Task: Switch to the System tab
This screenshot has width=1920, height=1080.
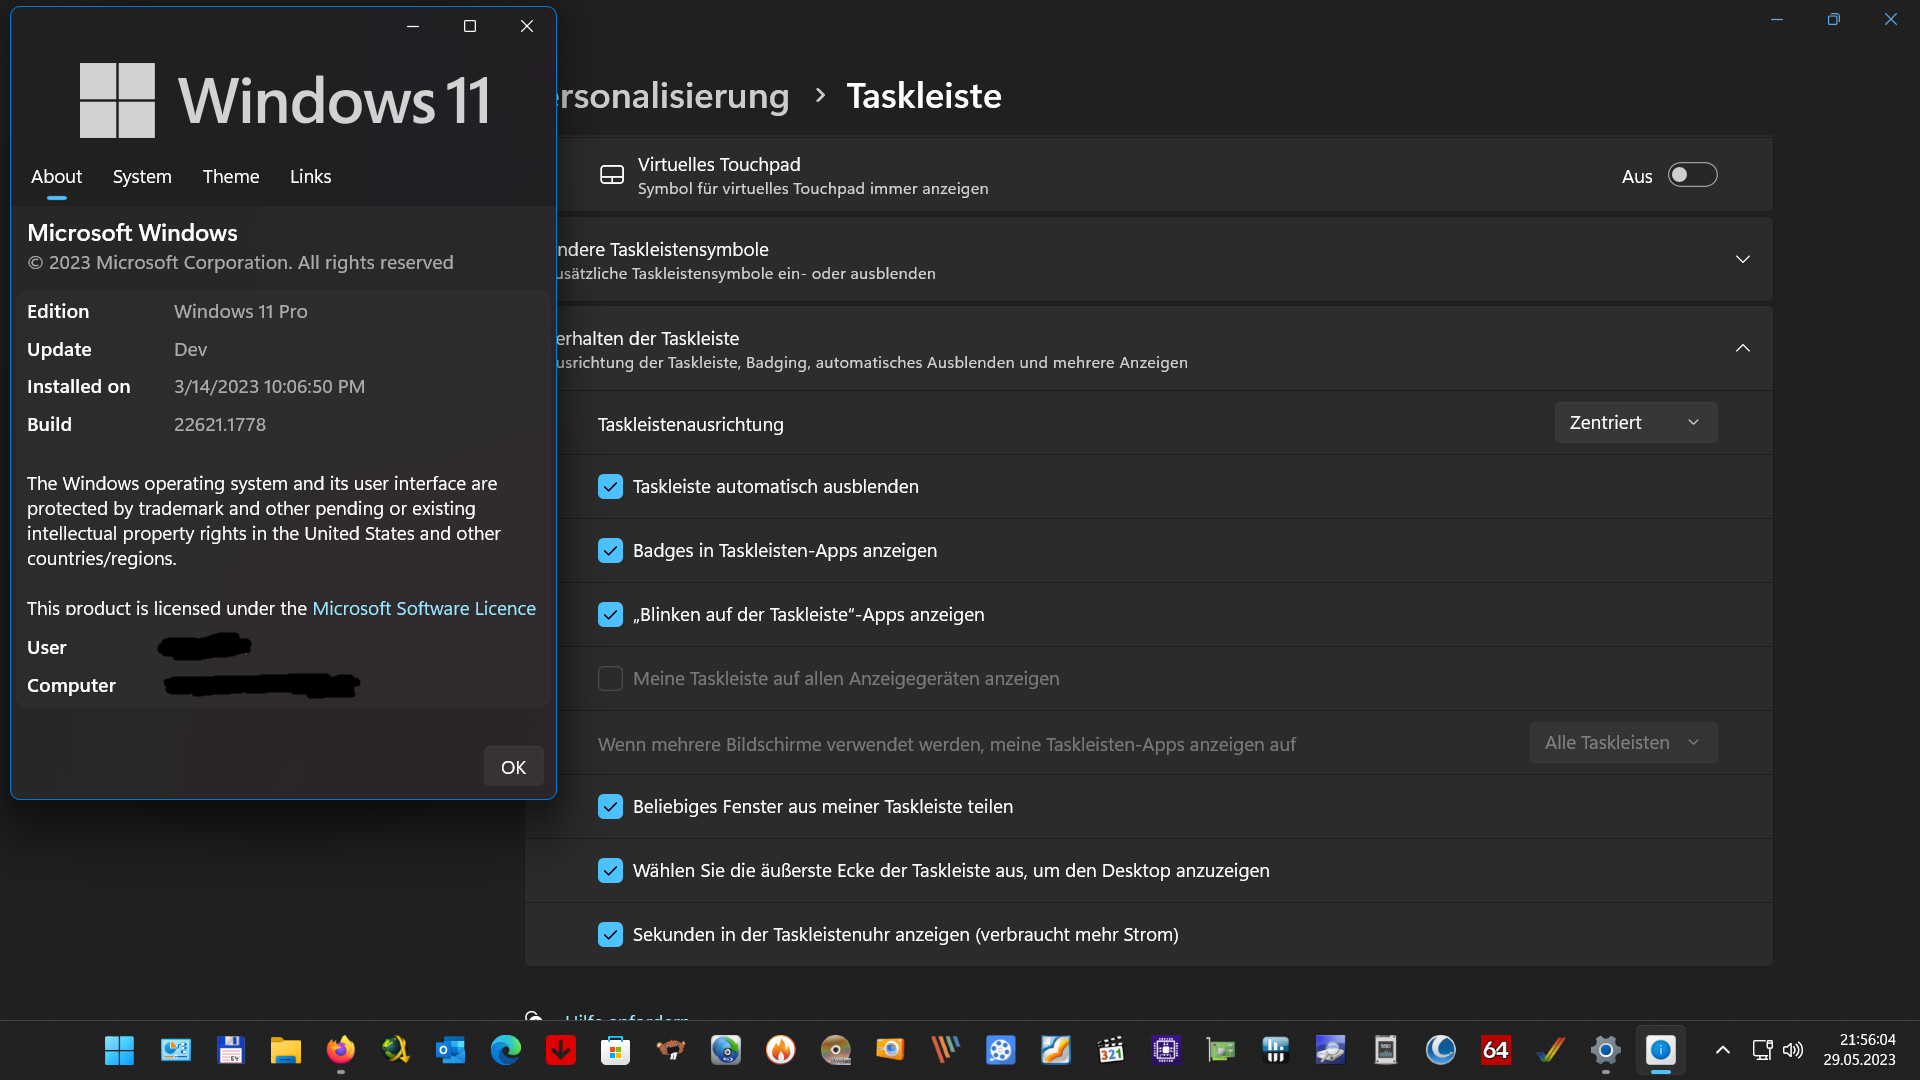Action: click(142, 177)
